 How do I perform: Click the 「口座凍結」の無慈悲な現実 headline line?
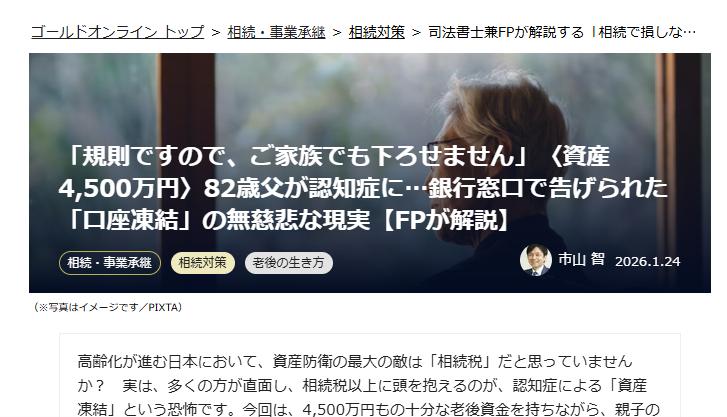pyautogui.click(x=285, y=219)
